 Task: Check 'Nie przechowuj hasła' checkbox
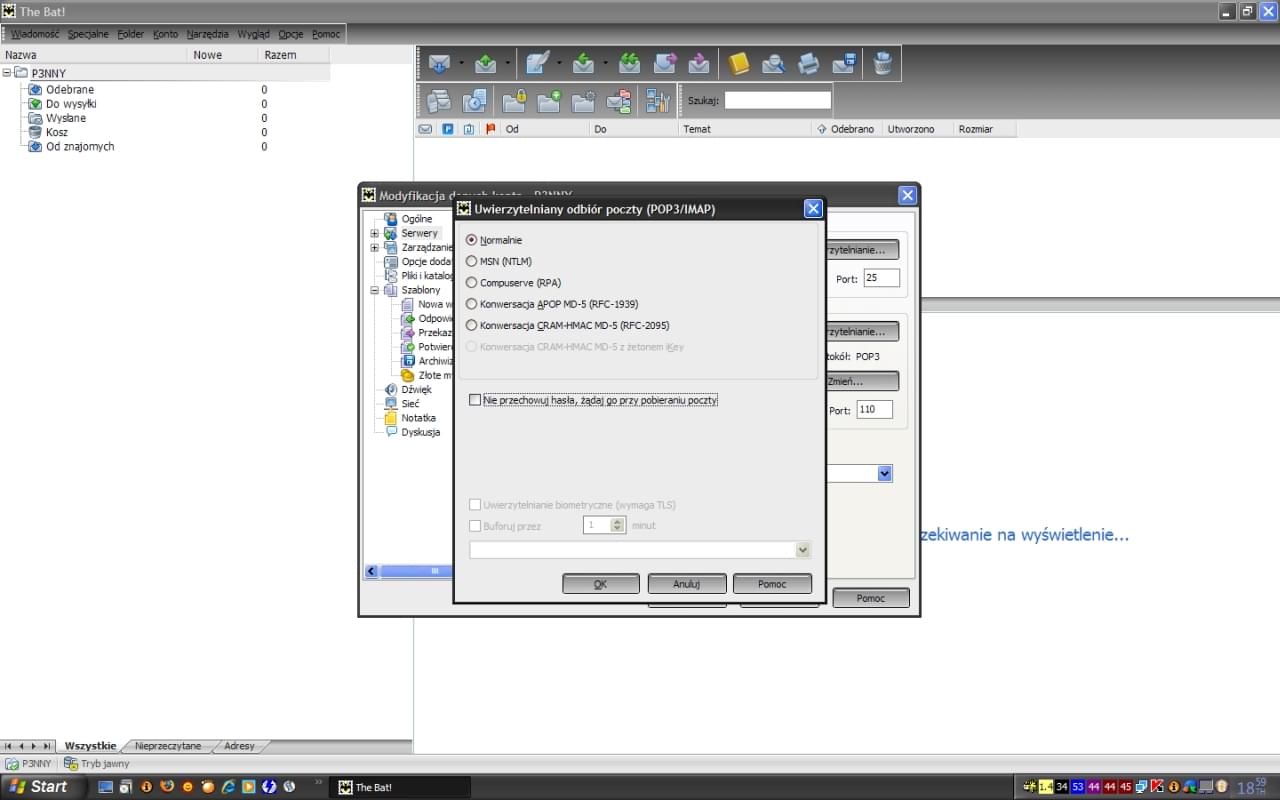pyautogui.click(x=475, y=400)
